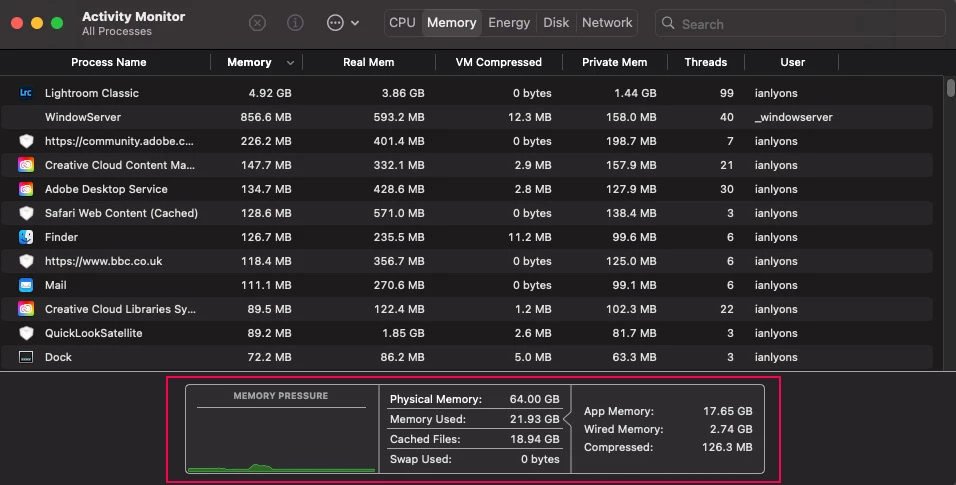
Task: Switch to the Disk tab
Action: click(x=556, y=23)
